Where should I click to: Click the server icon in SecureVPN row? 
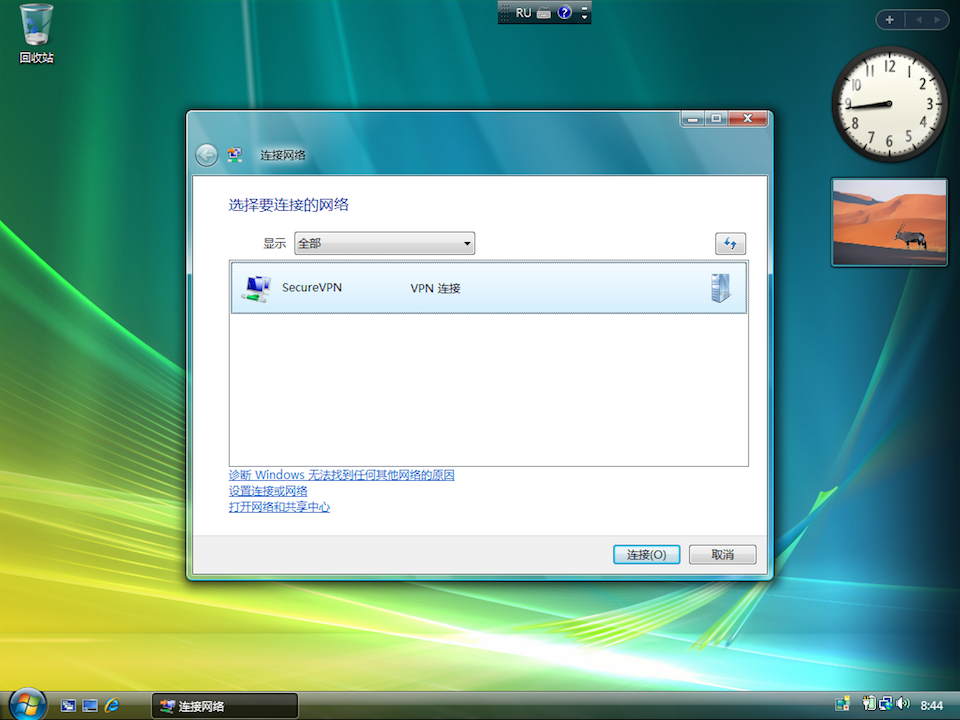721,288
